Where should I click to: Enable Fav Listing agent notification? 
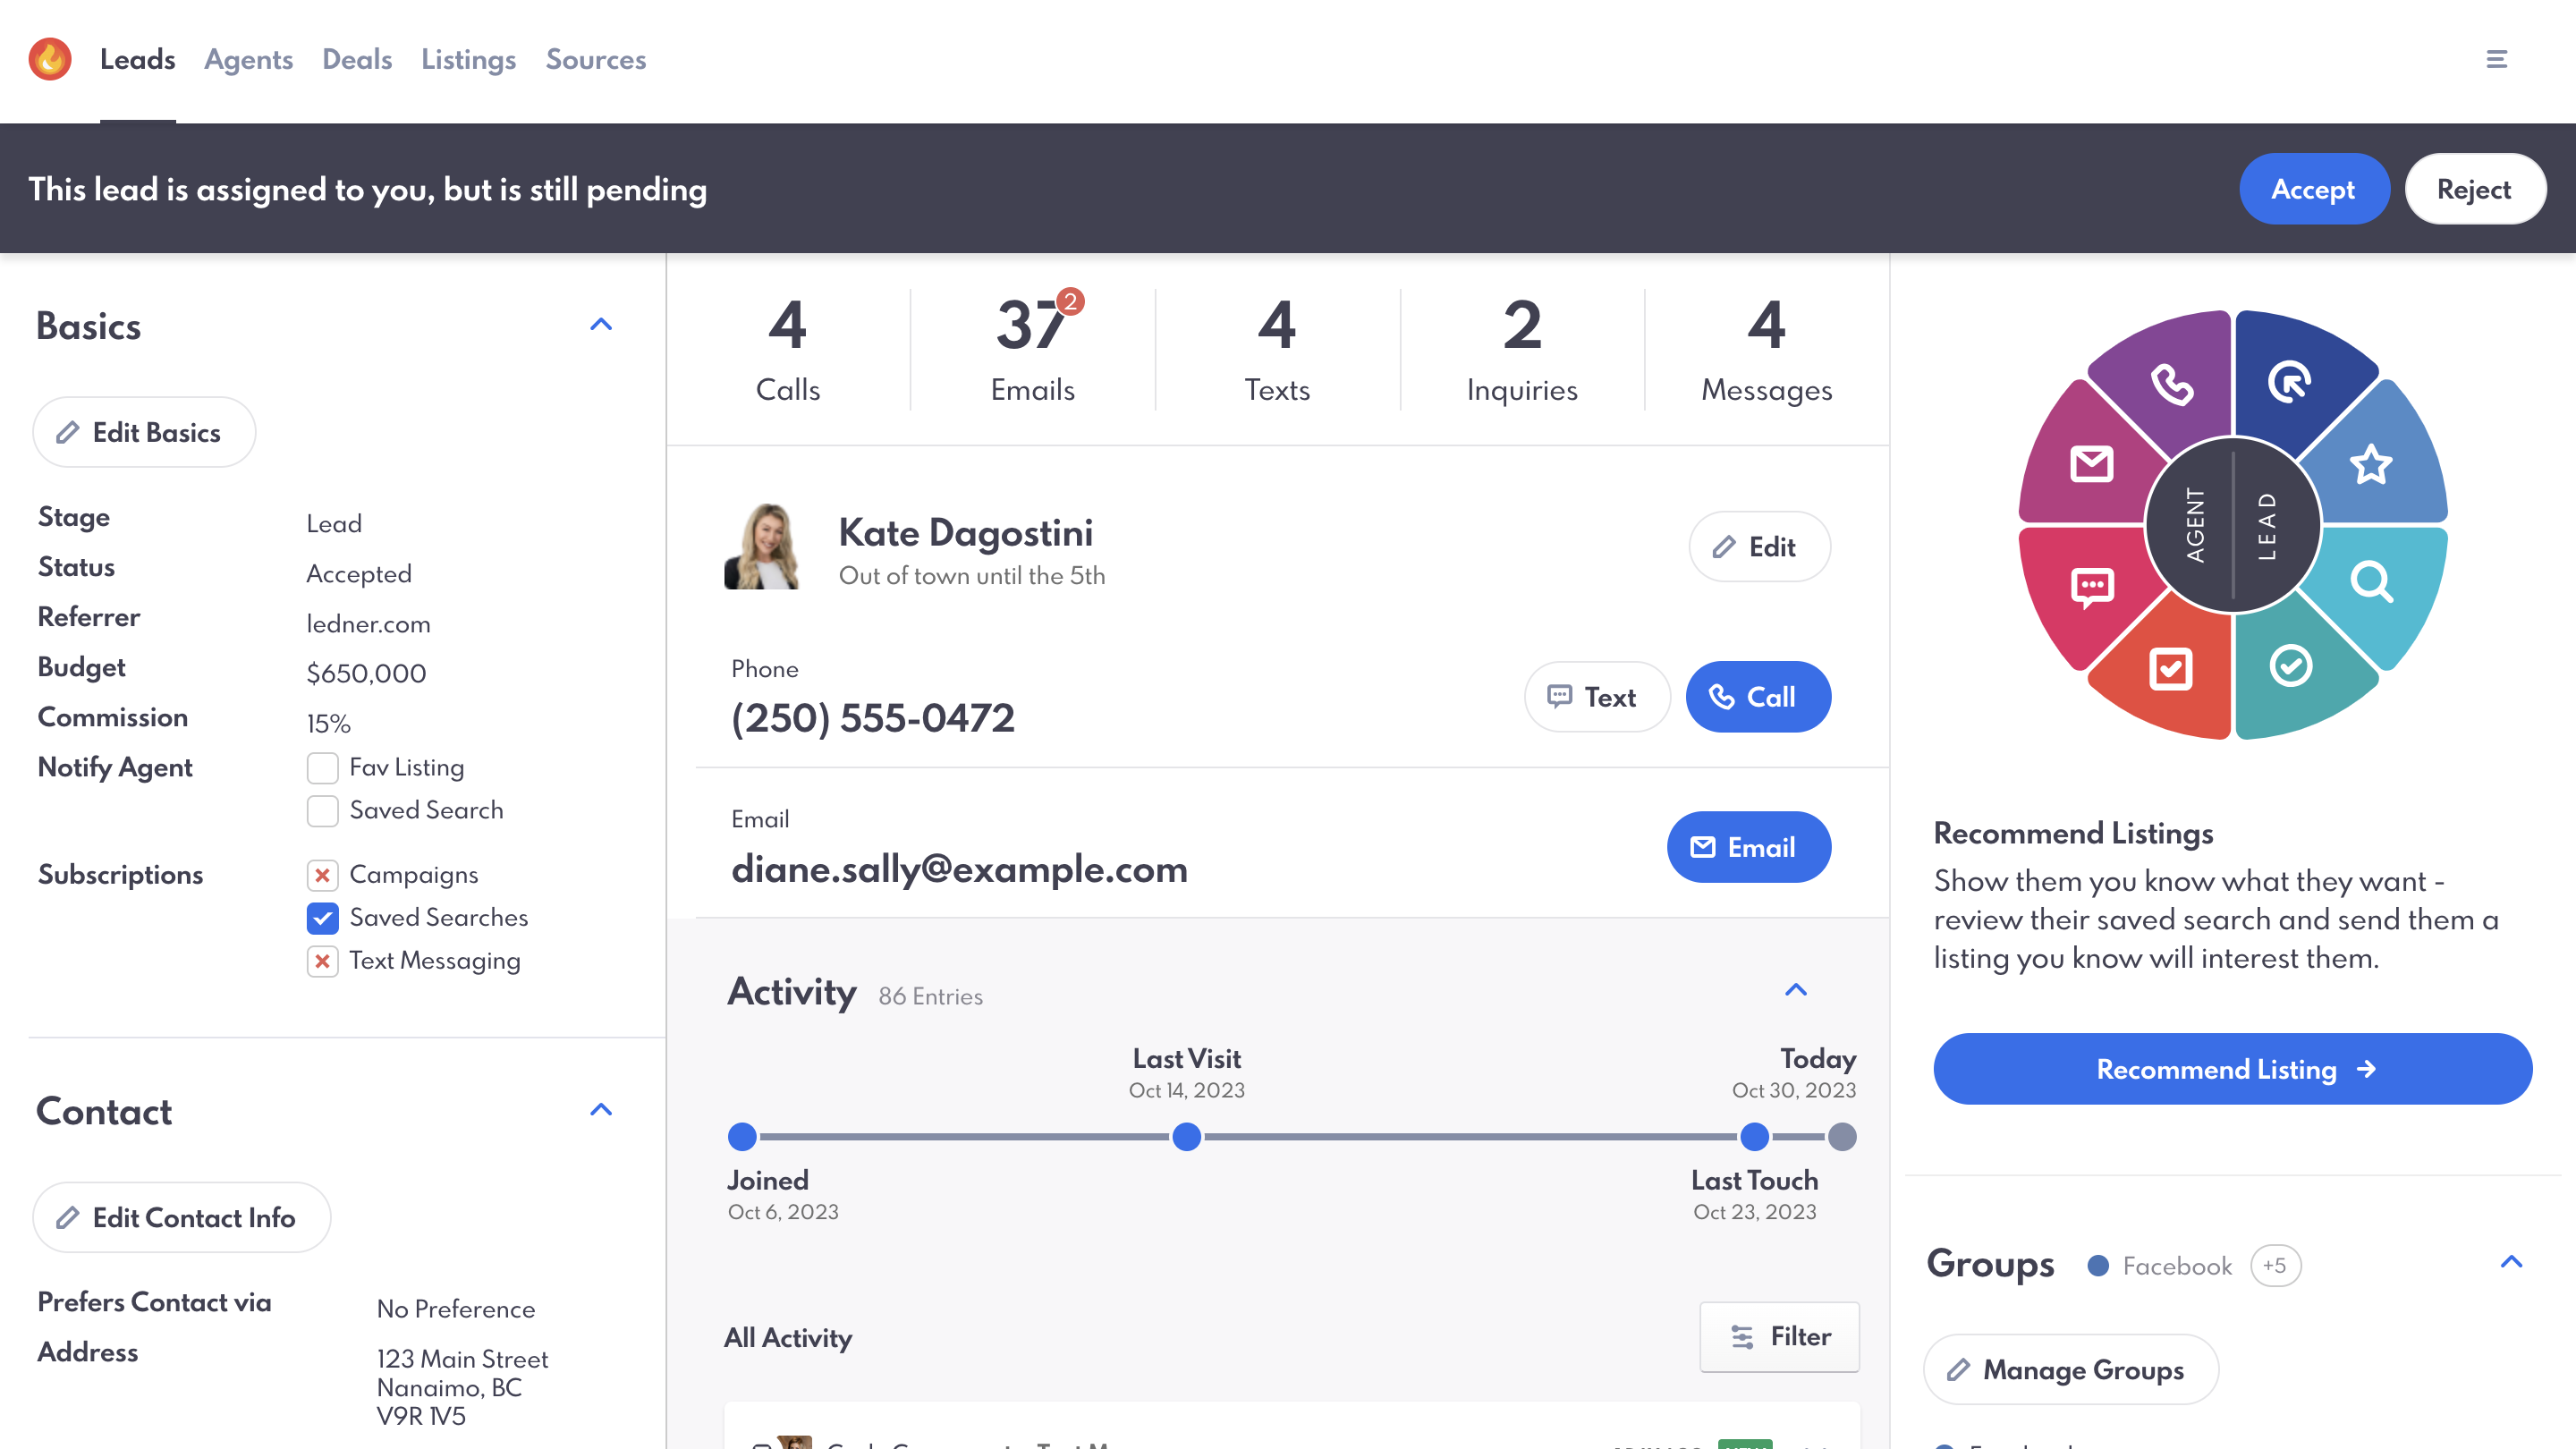point(322,768)
